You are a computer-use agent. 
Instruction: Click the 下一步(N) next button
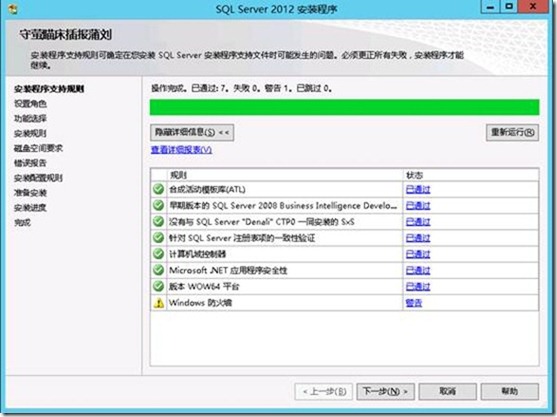pos(385,391)
